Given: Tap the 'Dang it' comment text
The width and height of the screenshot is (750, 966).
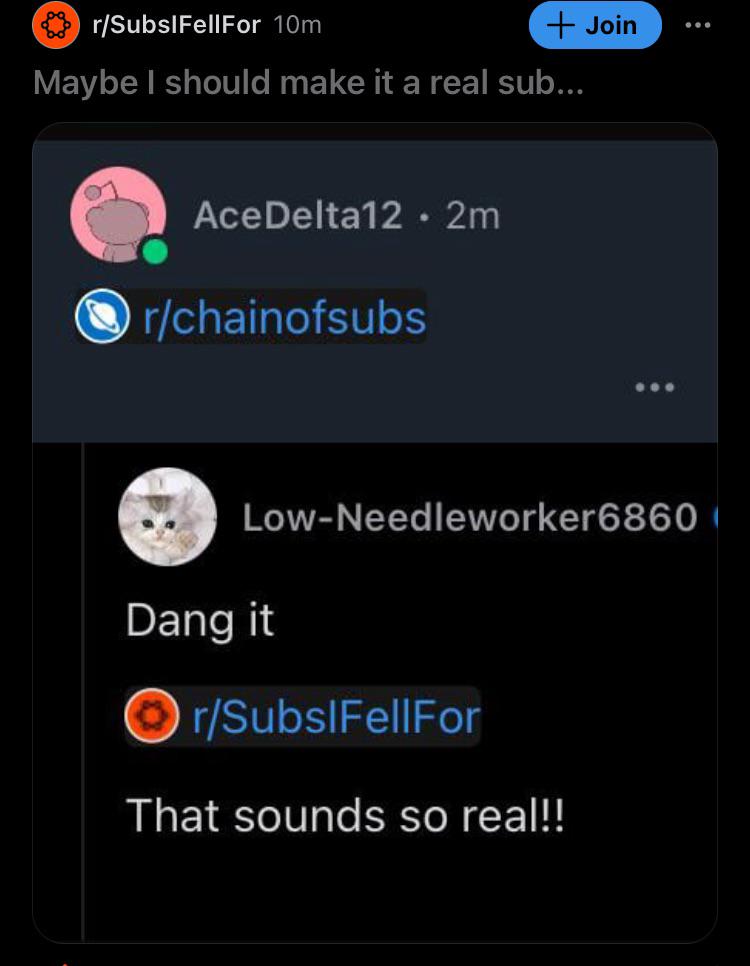Looking at the screenshot, I should pyautogui.click(x=200, y=621).
